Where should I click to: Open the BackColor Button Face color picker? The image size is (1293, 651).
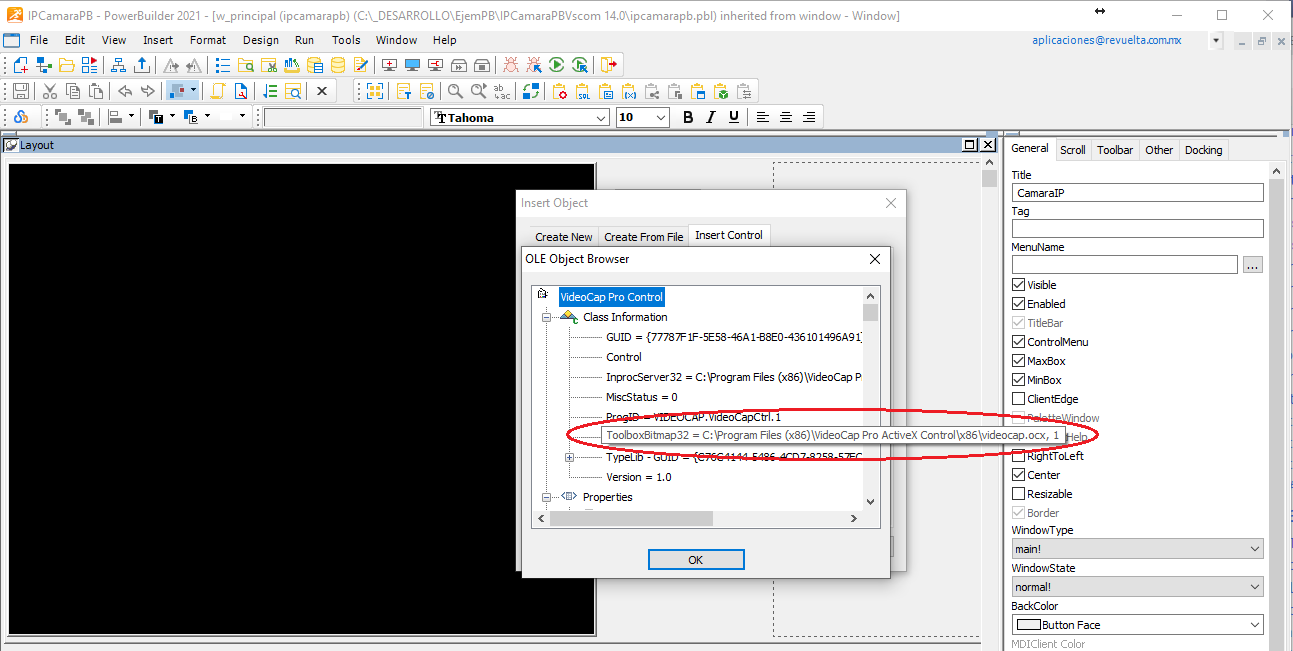pyautogui.click(x=1137, y=625)
